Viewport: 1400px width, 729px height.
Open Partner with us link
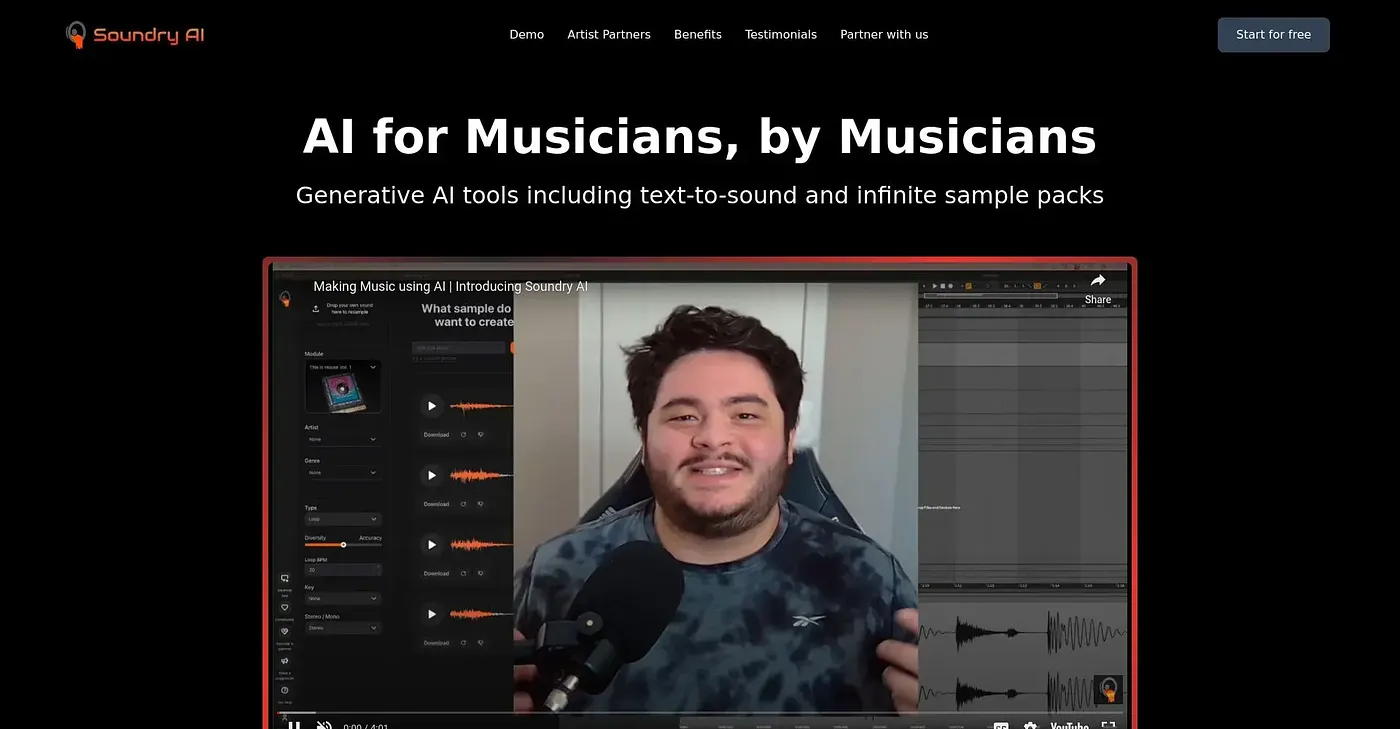click(884, 34)
